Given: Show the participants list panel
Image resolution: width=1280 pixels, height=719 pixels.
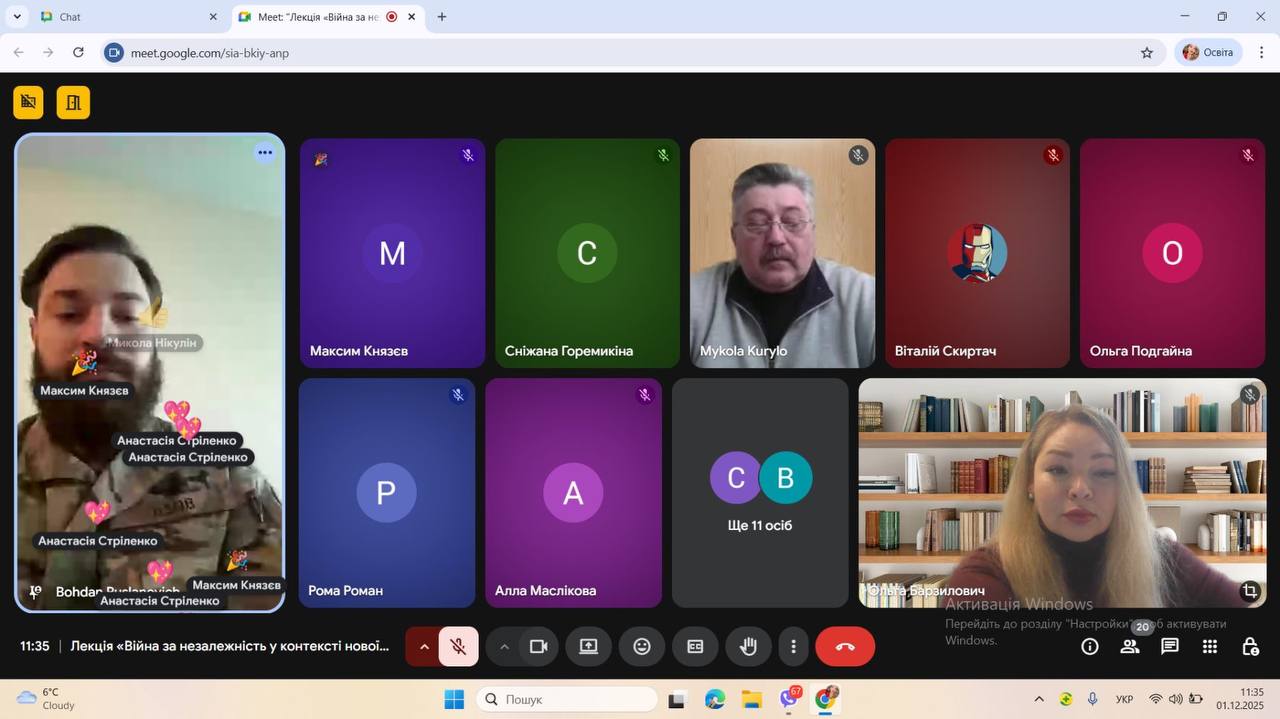Looking at the screenshot, I should click(1130, 647).
